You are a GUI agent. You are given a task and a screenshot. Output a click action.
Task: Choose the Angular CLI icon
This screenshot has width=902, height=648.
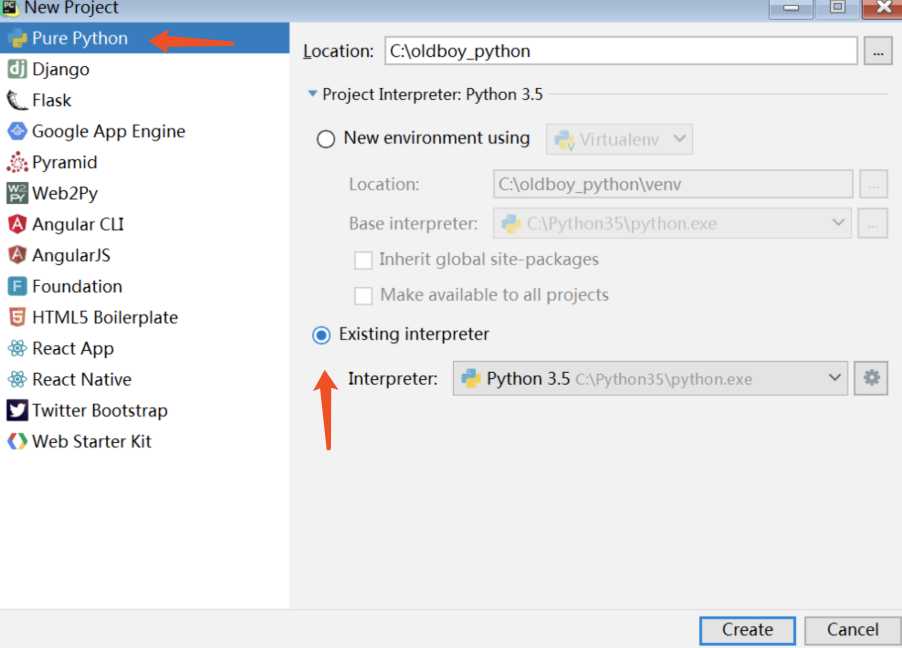tap(17, 224)
